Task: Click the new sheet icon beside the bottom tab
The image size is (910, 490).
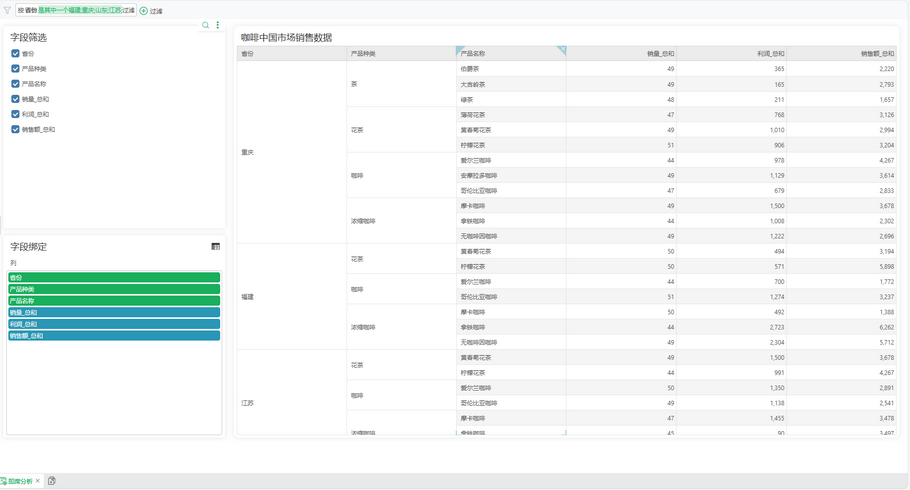Action: [x=52, y=481]
